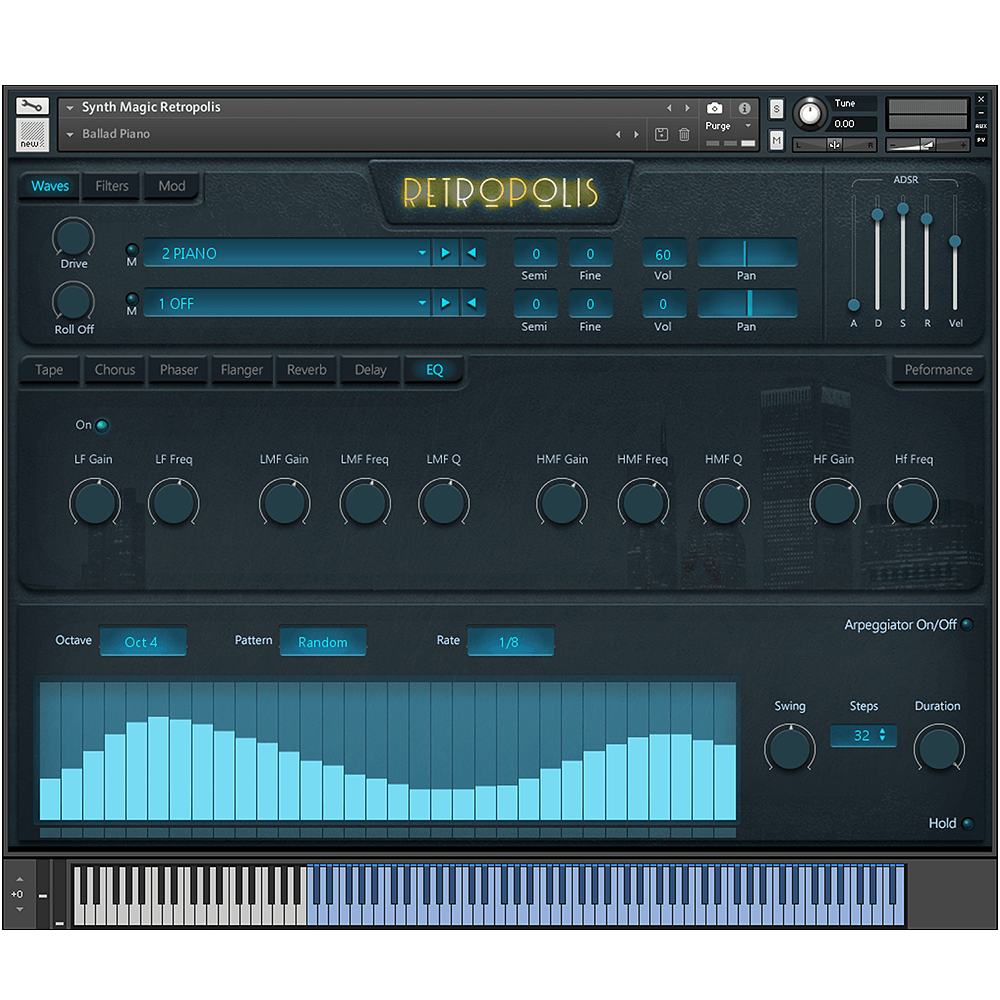Viewport: 1000px width, 1000px height.
Task: Toggle the Arpeggiator On/Off switch
Action: click(x=967, y=624)
